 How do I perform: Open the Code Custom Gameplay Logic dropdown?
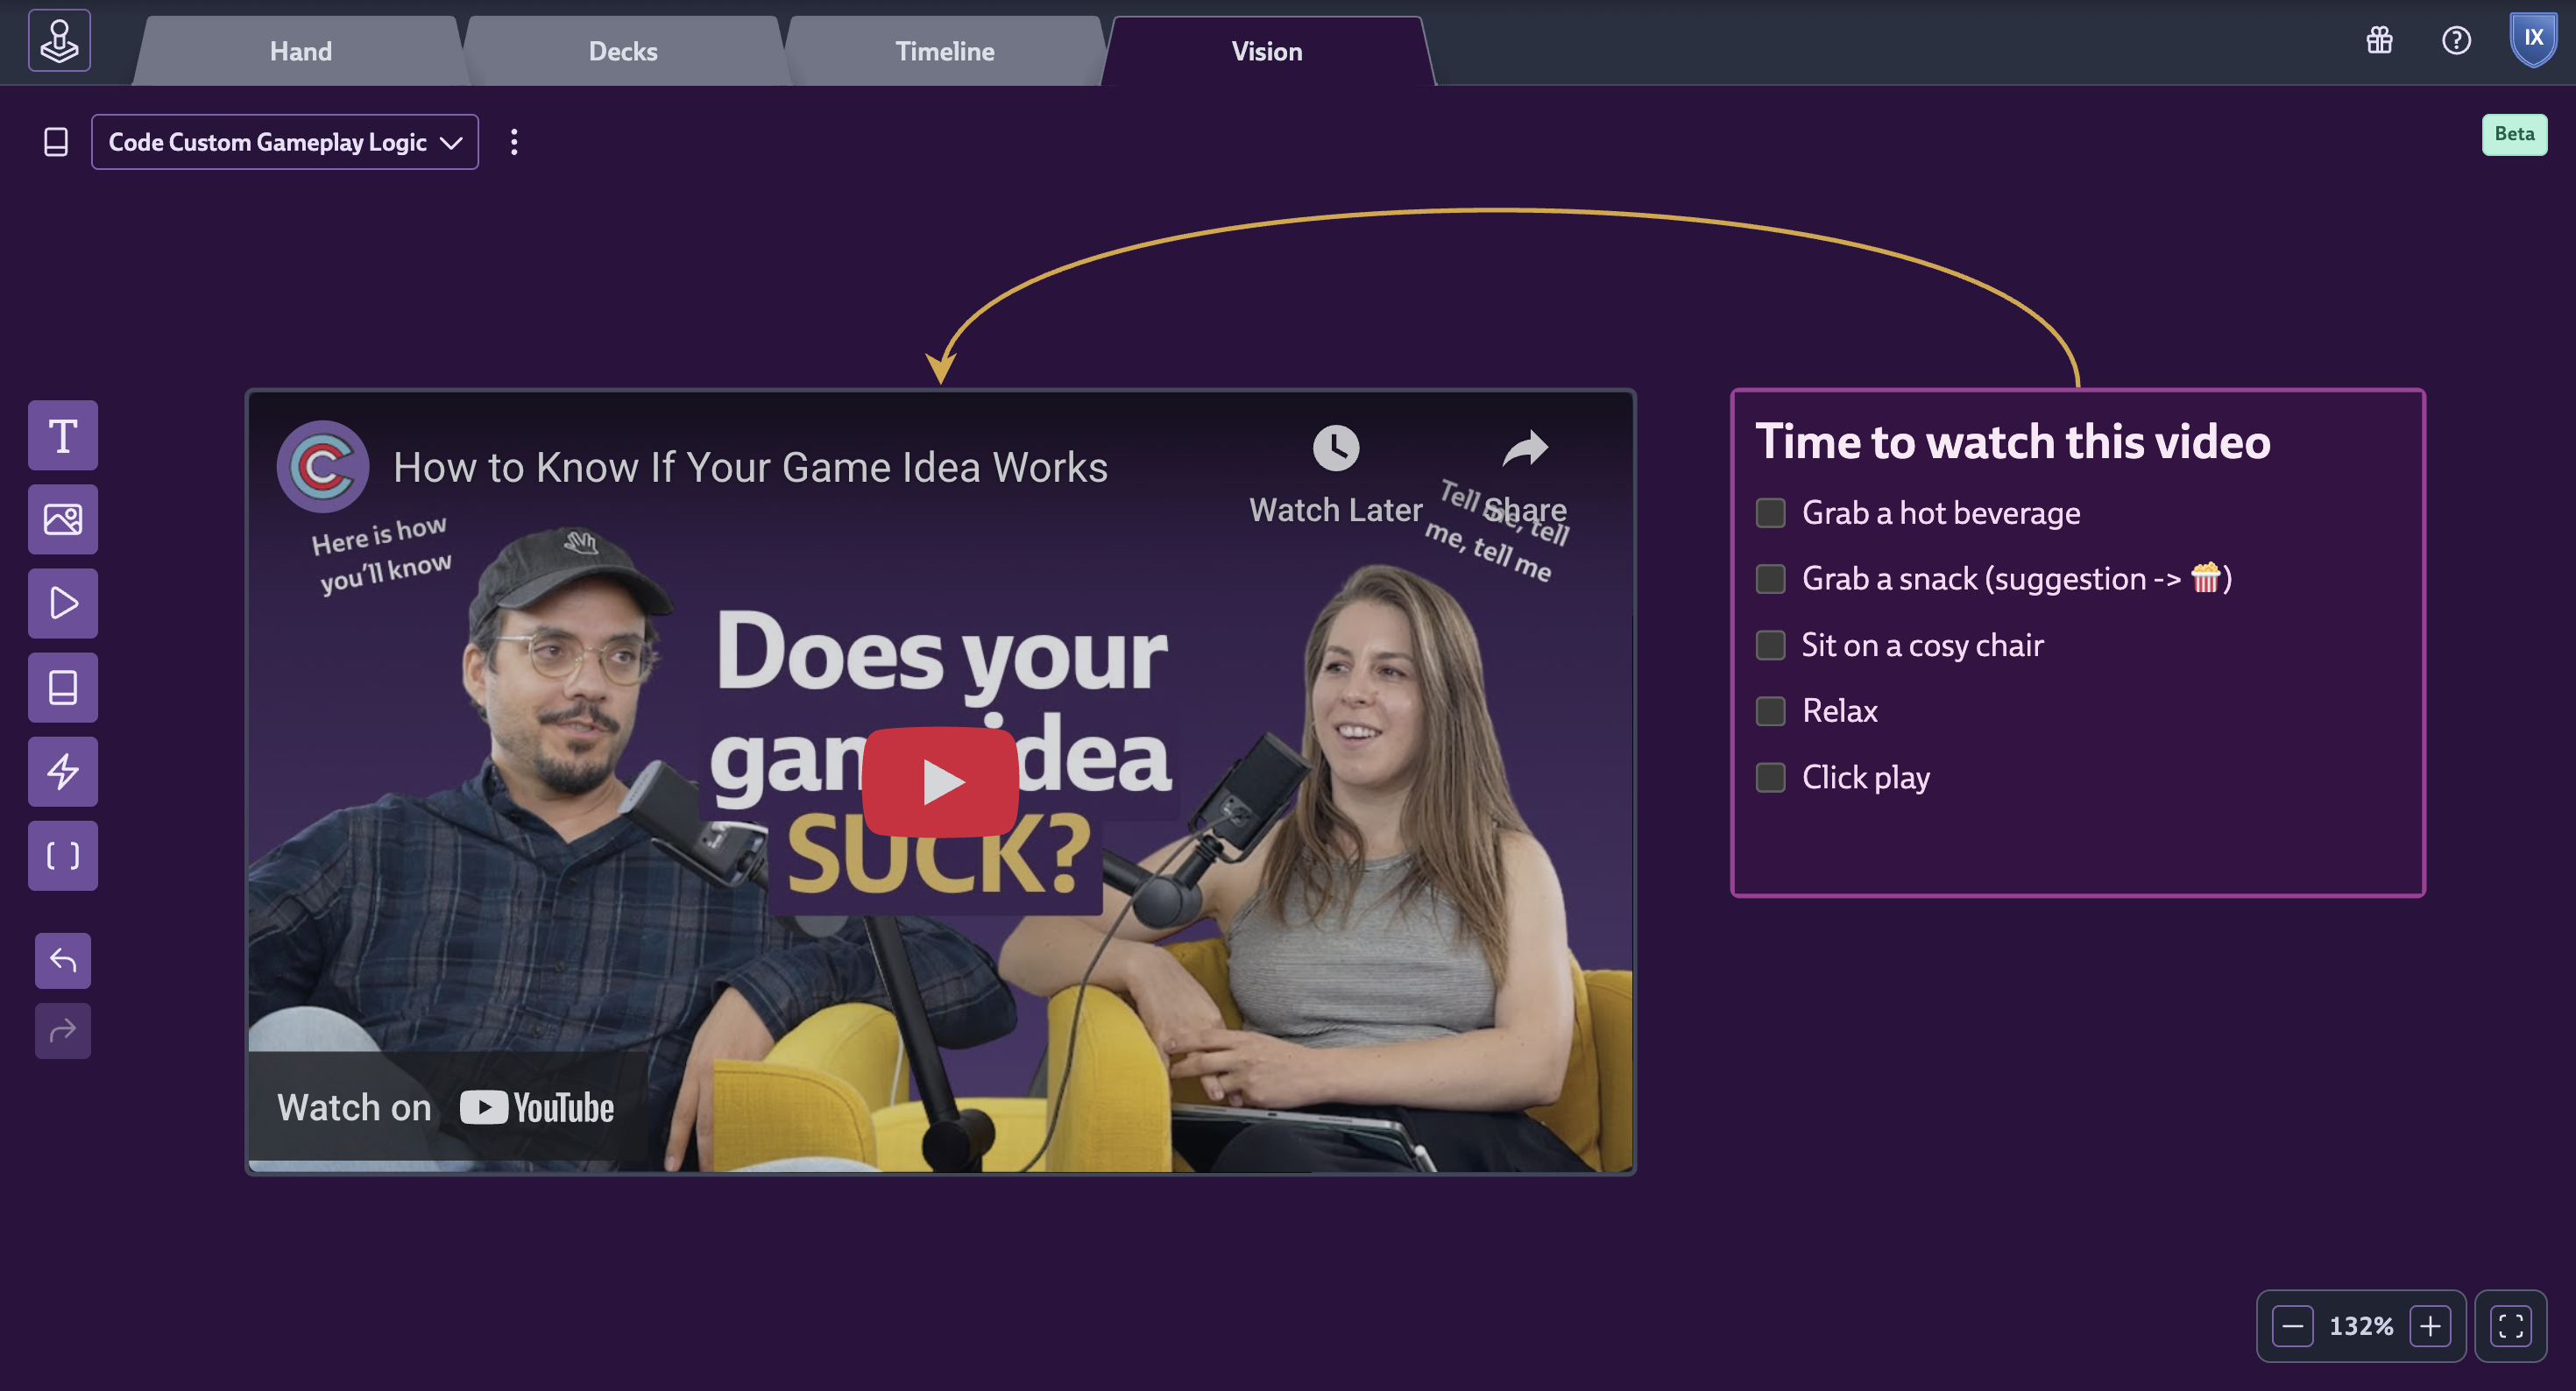pos(285,142)
